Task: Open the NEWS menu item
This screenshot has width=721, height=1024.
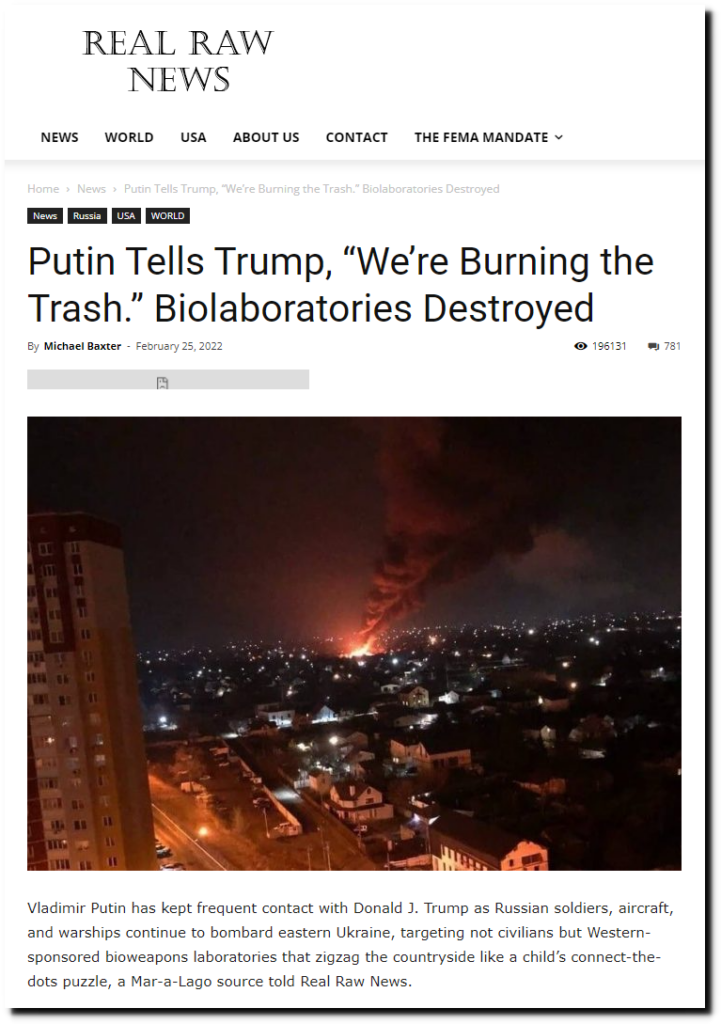Action: [x=59, y=137]
